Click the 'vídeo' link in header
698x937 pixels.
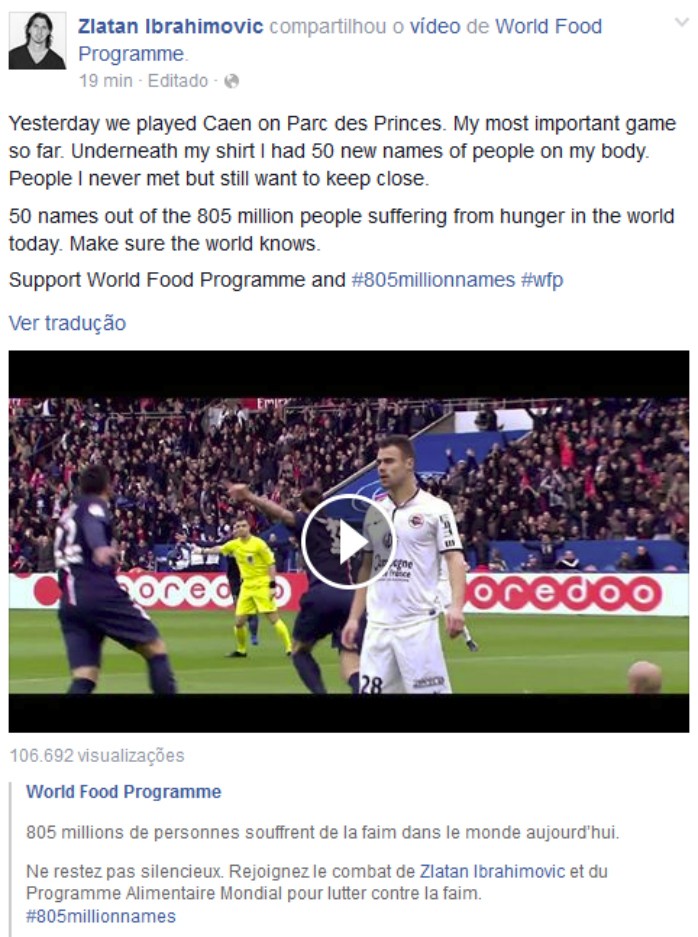click(434, 26)
